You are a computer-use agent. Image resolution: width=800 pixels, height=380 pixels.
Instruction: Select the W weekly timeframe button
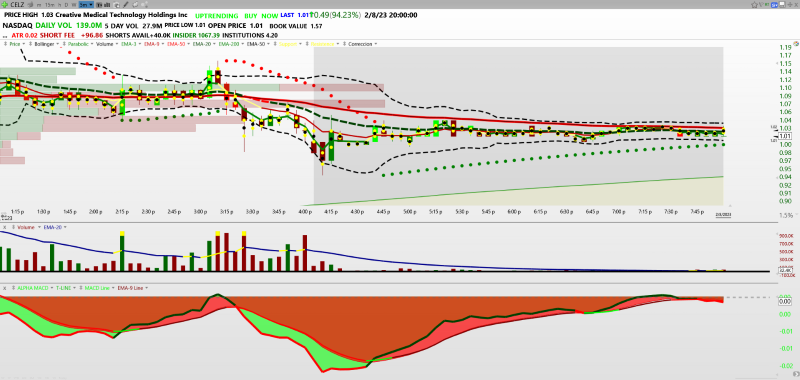[74, 5]
